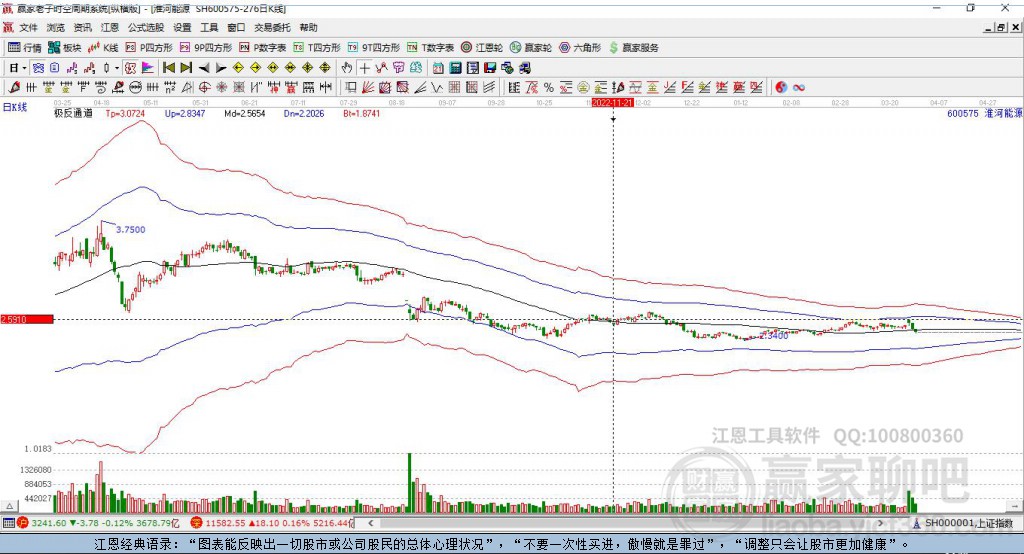Open the 江恩 menu
Image resolution: width=1024 pixels, height=554 pixels.
coord(110,27)
